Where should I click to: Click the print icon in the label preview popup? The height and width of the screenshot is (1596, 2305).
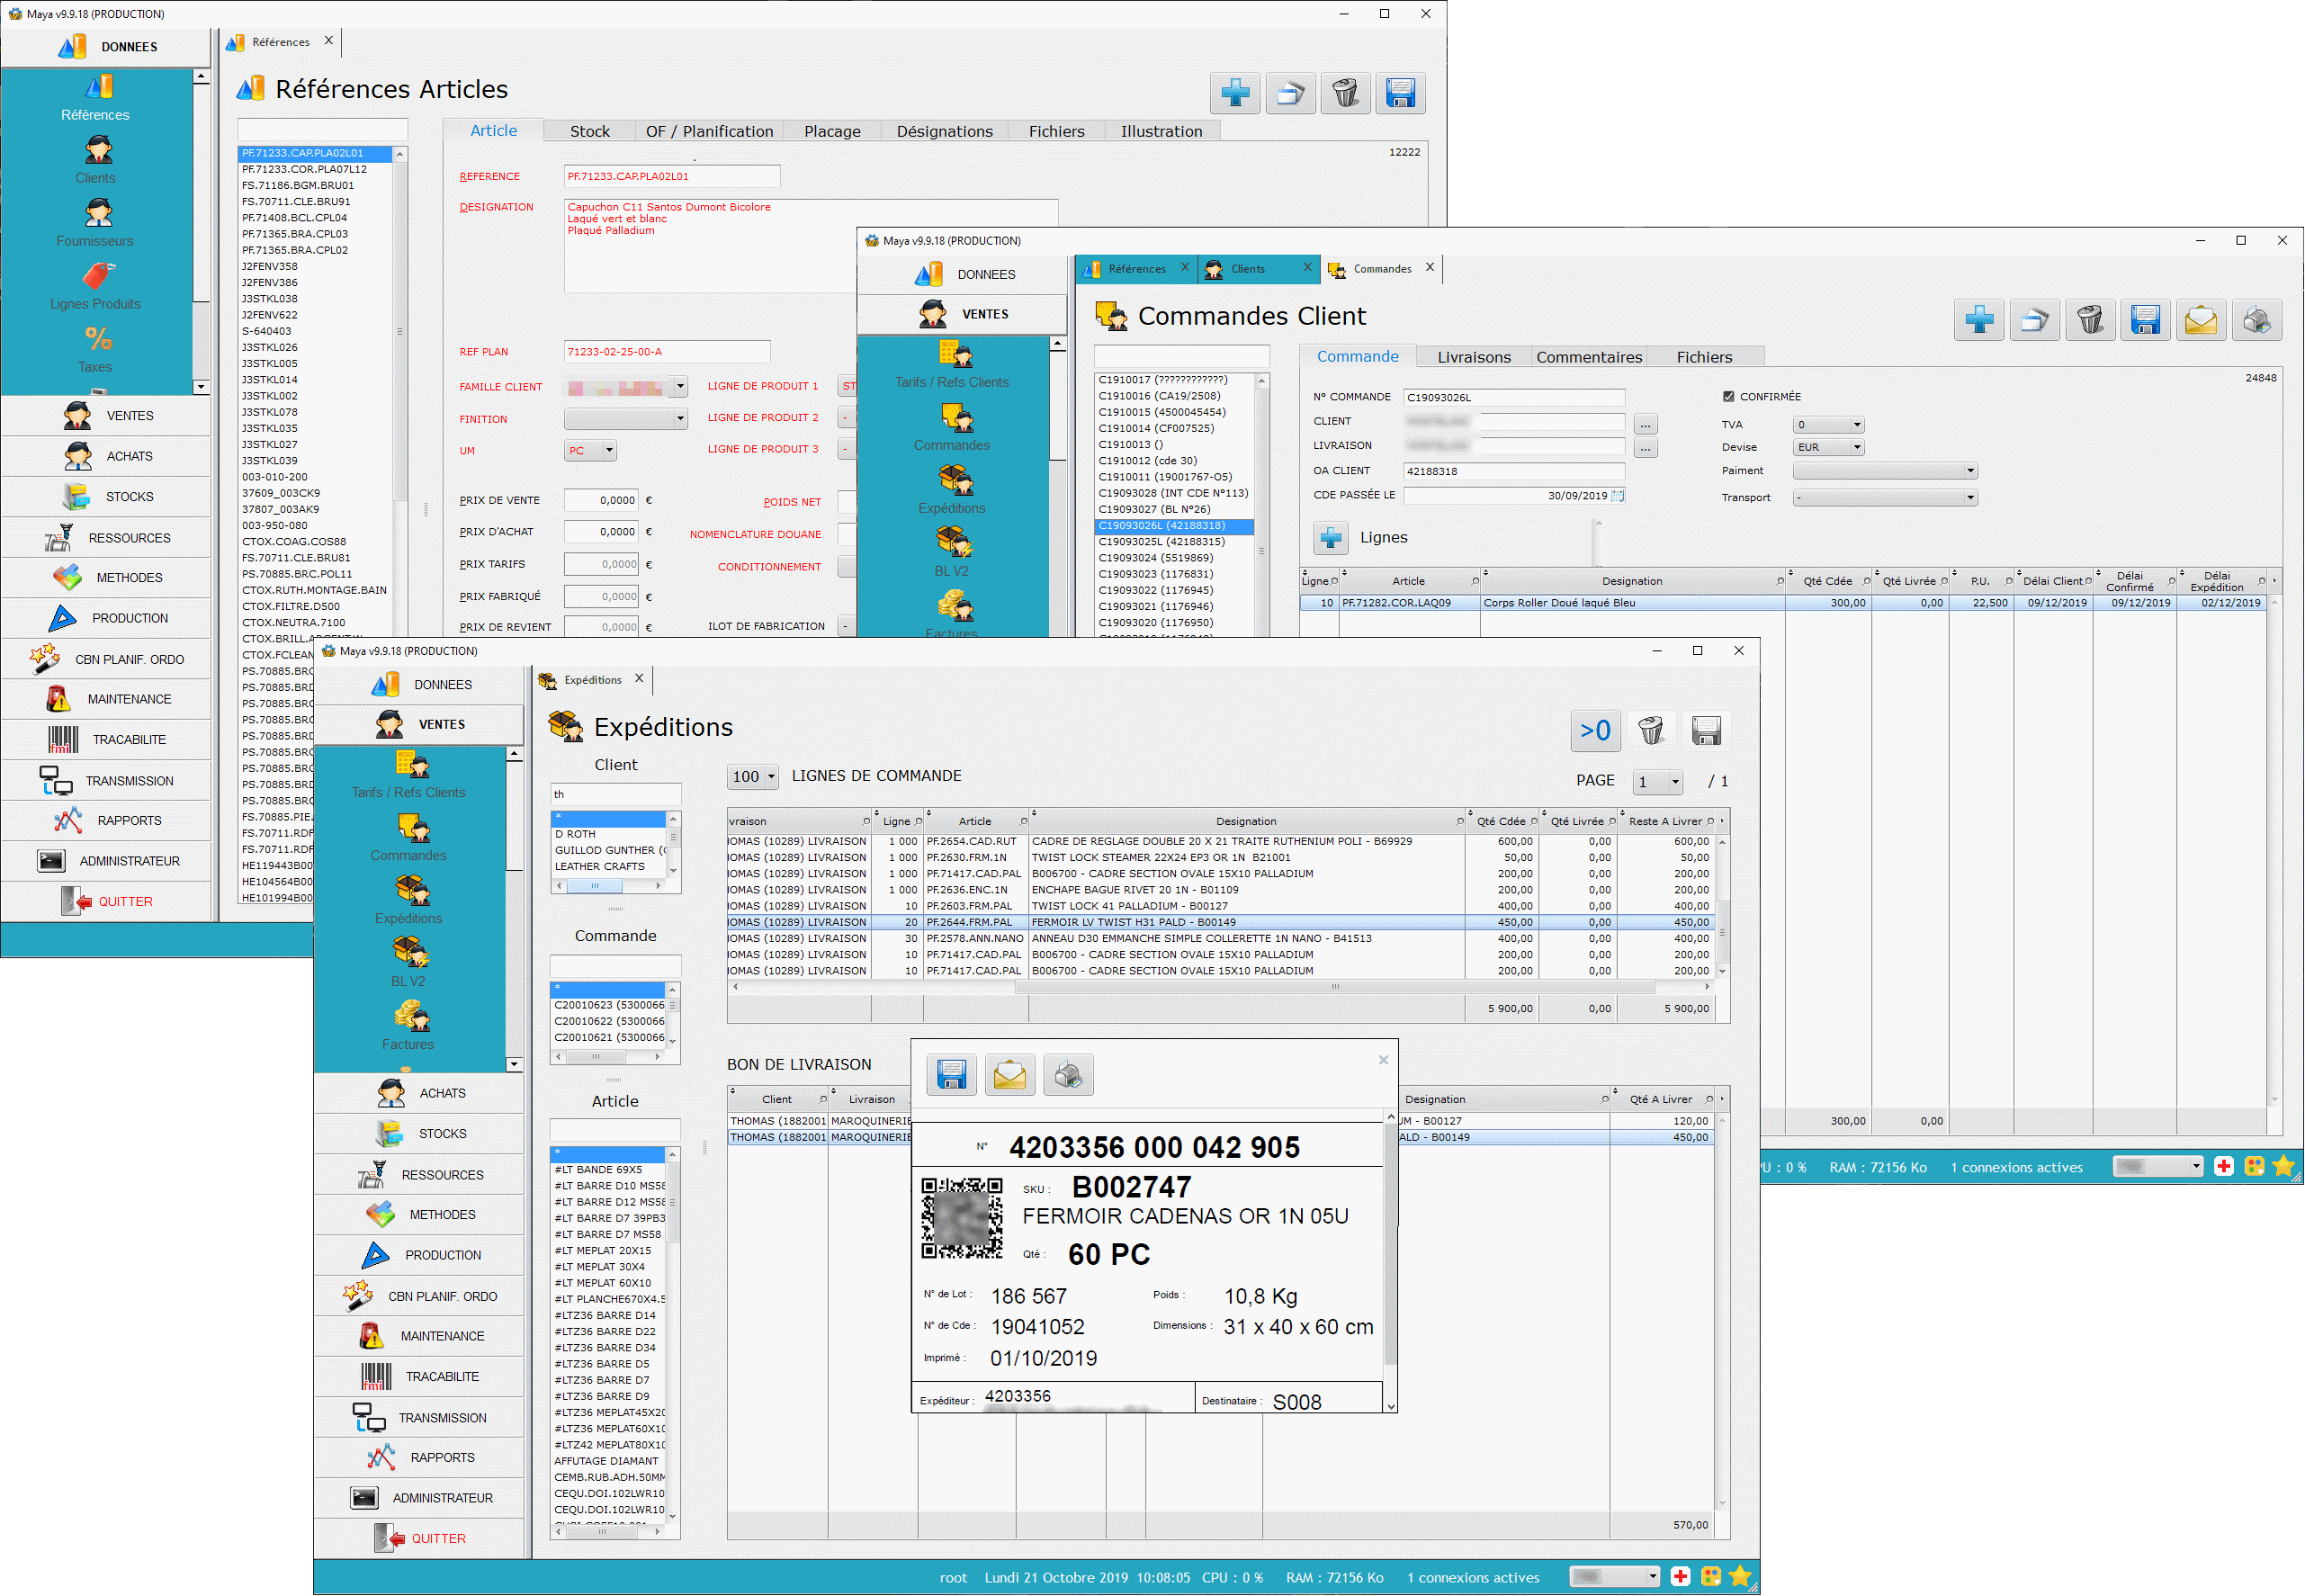coord(1068,1075)
